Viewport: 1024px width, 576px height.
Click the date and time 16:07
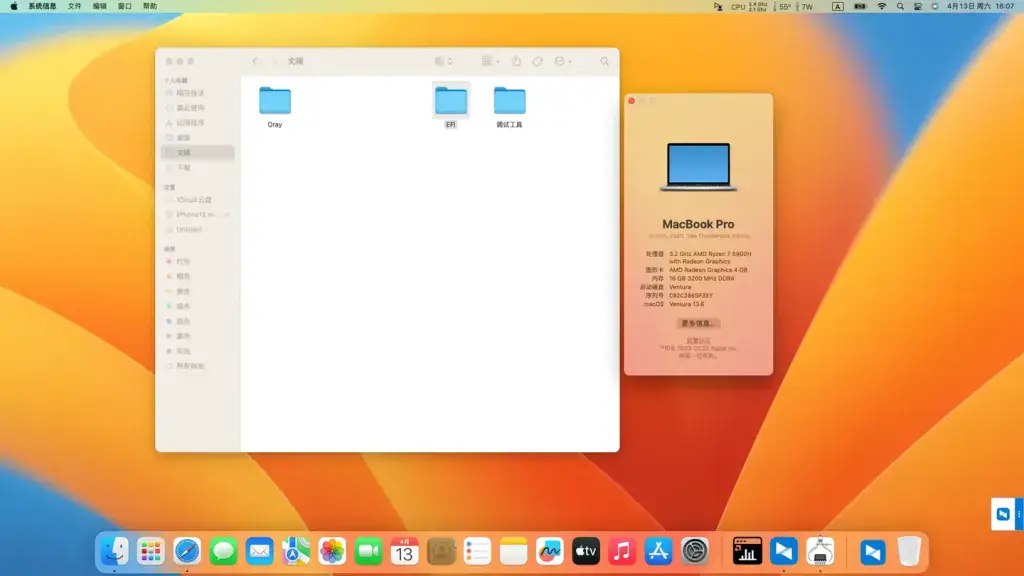(x=980, y=7)
